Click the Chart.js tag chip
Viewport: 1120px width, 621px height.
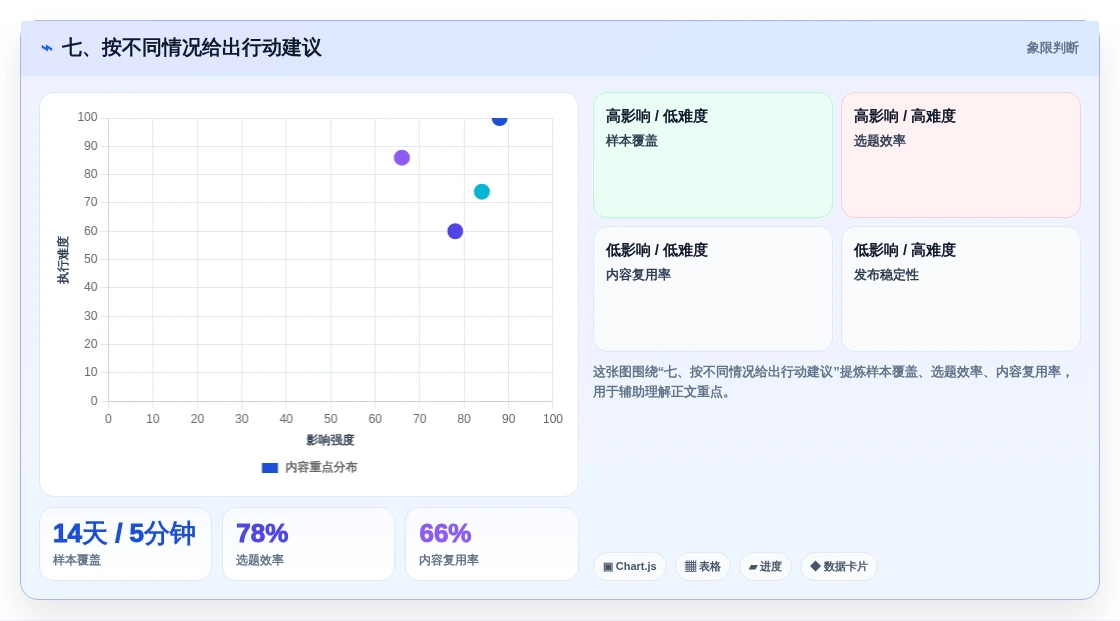[x=630, y=567]
